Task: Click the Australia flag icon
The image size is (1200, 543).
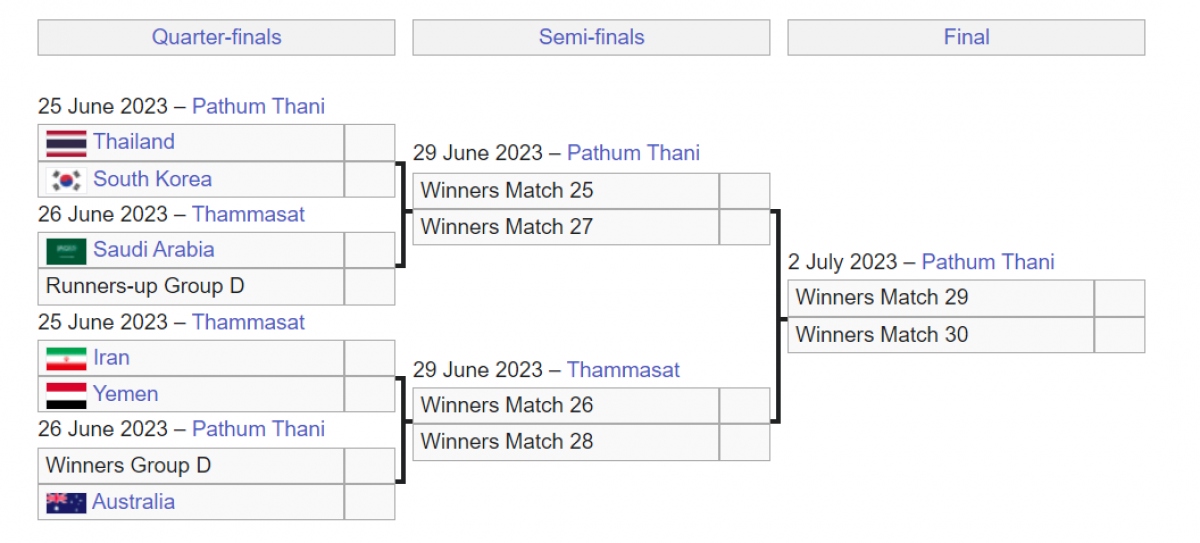Action: pos(66,502)
